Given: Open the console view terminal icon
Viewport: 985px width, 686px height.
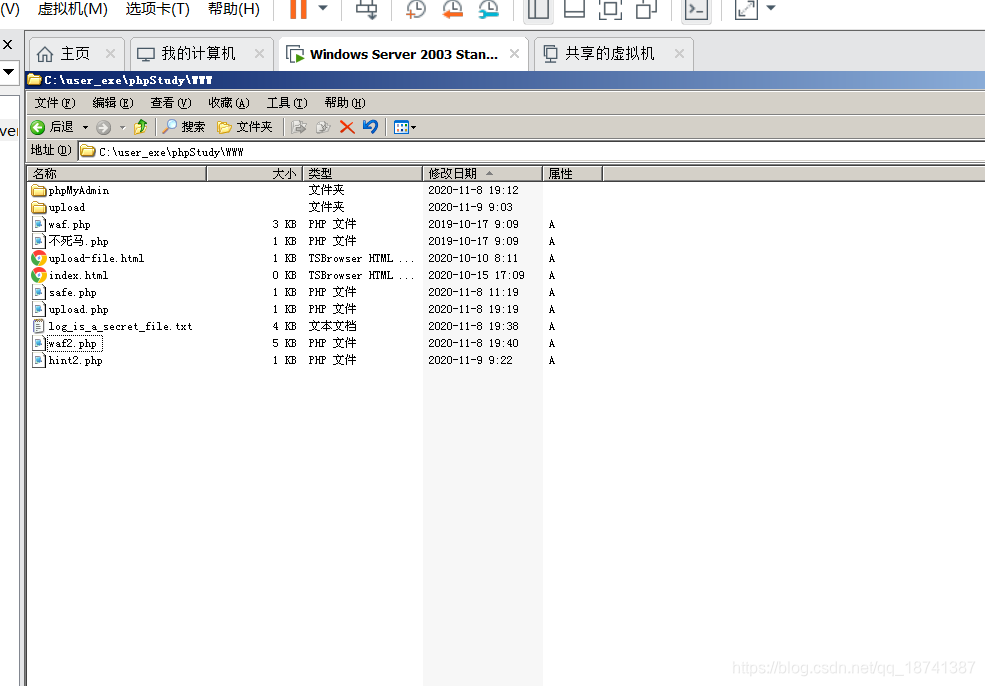Looking at the screenshot, I should point(696,9).
